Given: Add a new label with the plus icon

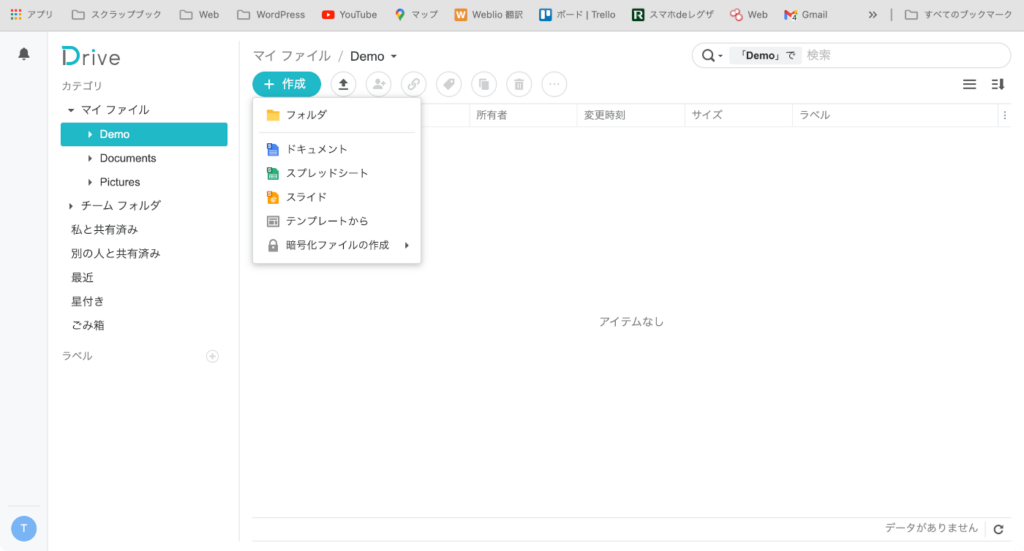Looking at the screenshot, I should (212, 356).
